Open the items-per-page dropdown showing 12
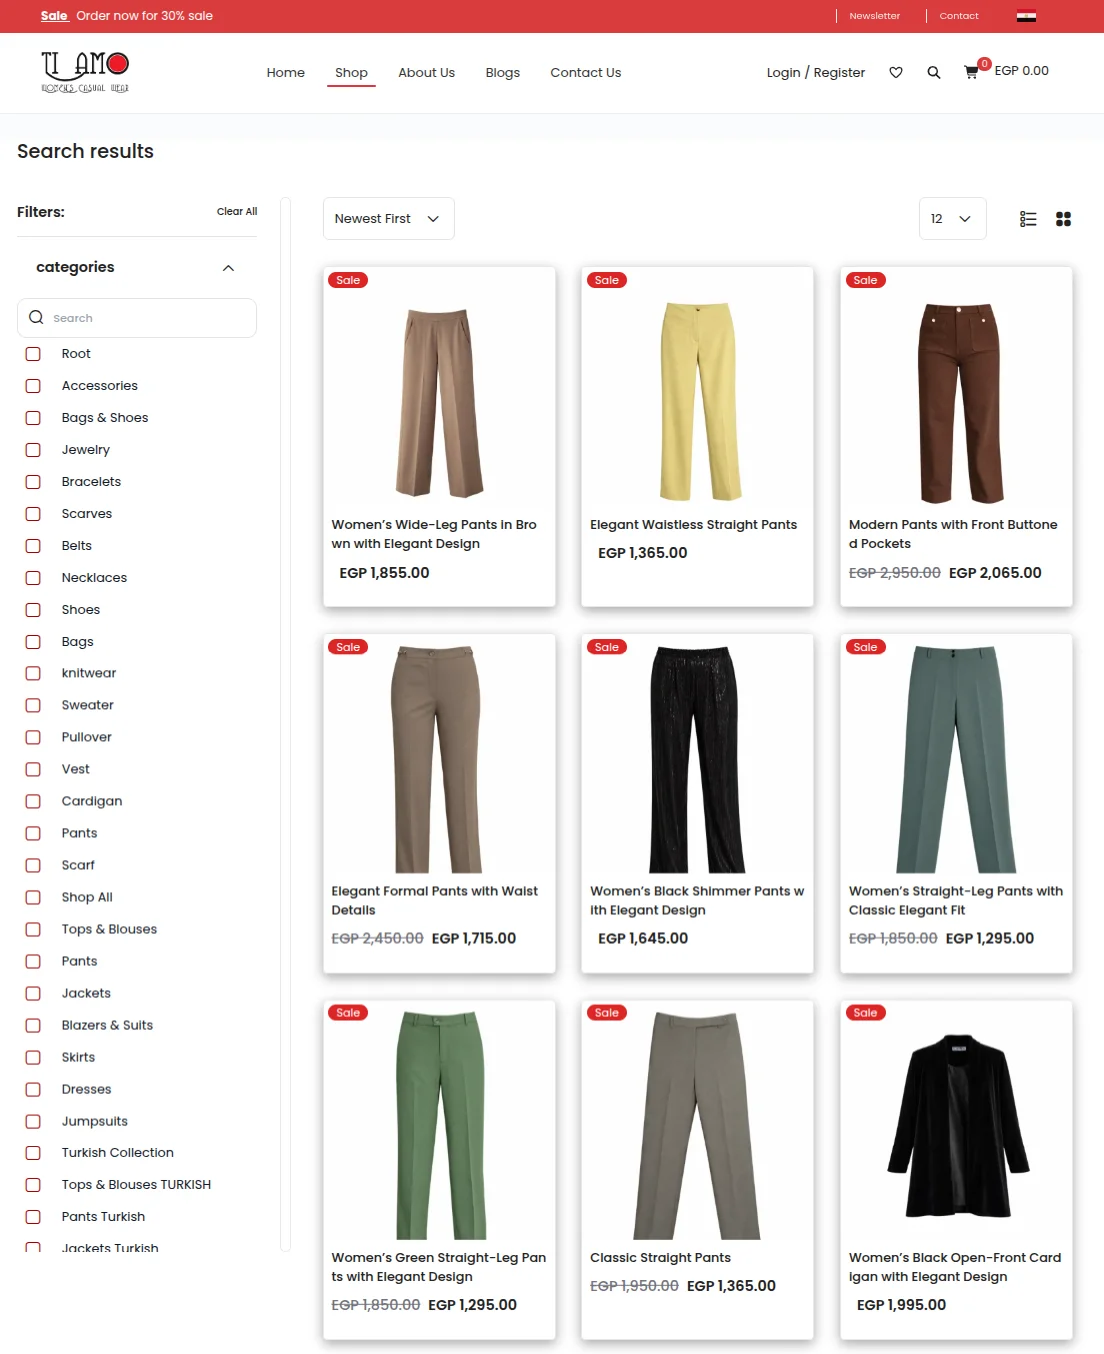 tap(951, 218)
